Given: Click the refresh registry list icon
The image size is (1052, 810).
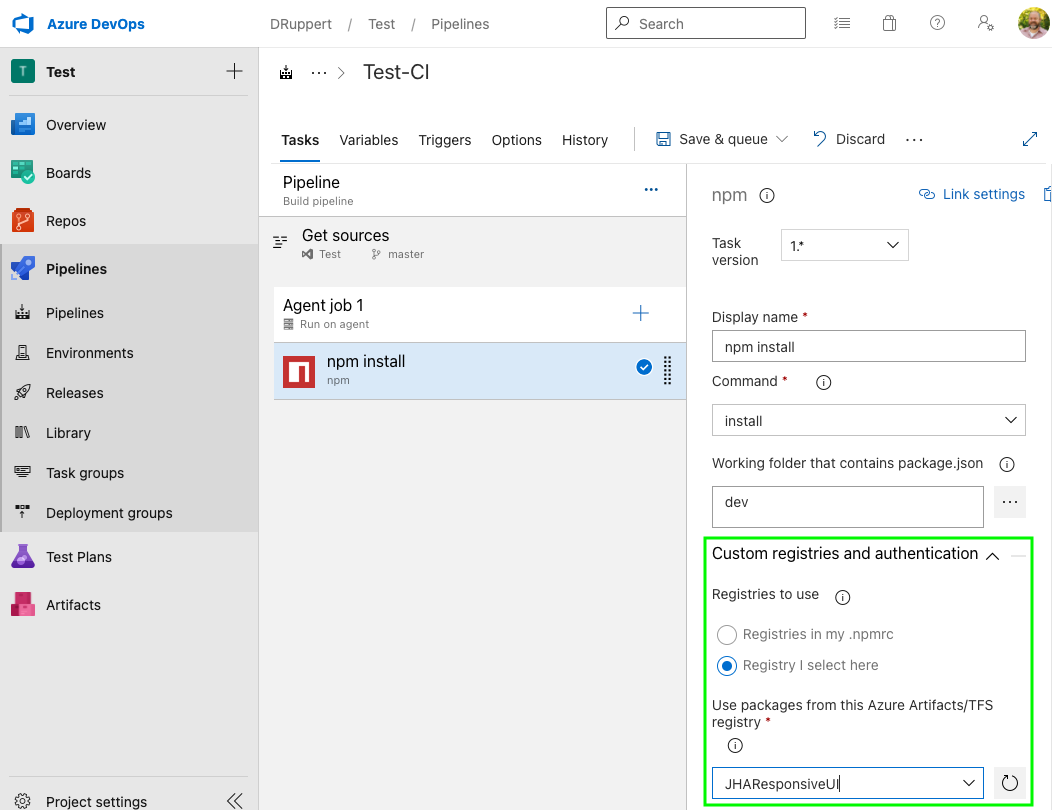Looking at the screenshot, I should (x=1009, y=783).
